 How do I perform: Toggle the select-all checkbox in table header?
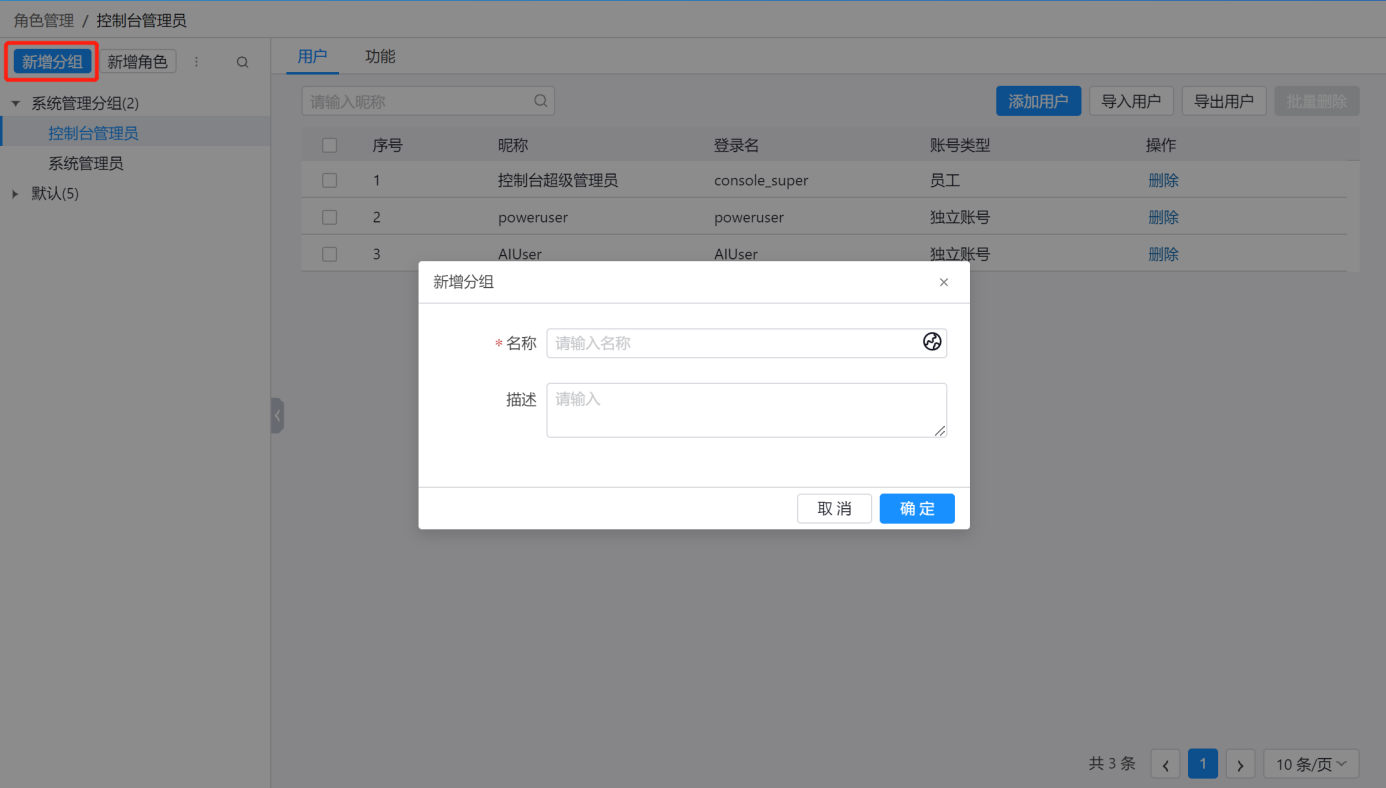click(x=330, y=146)
